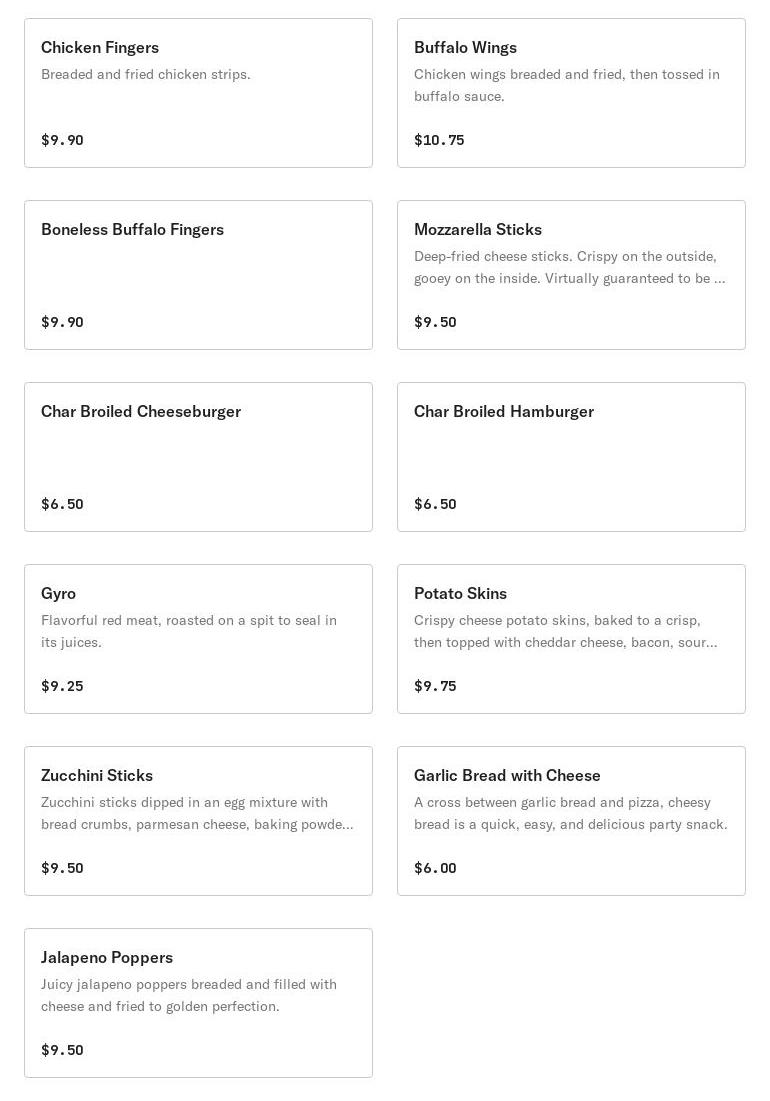Click the Chicken Fingers description text
This screenshot has width=770, height=1101.
pos(146,74)
